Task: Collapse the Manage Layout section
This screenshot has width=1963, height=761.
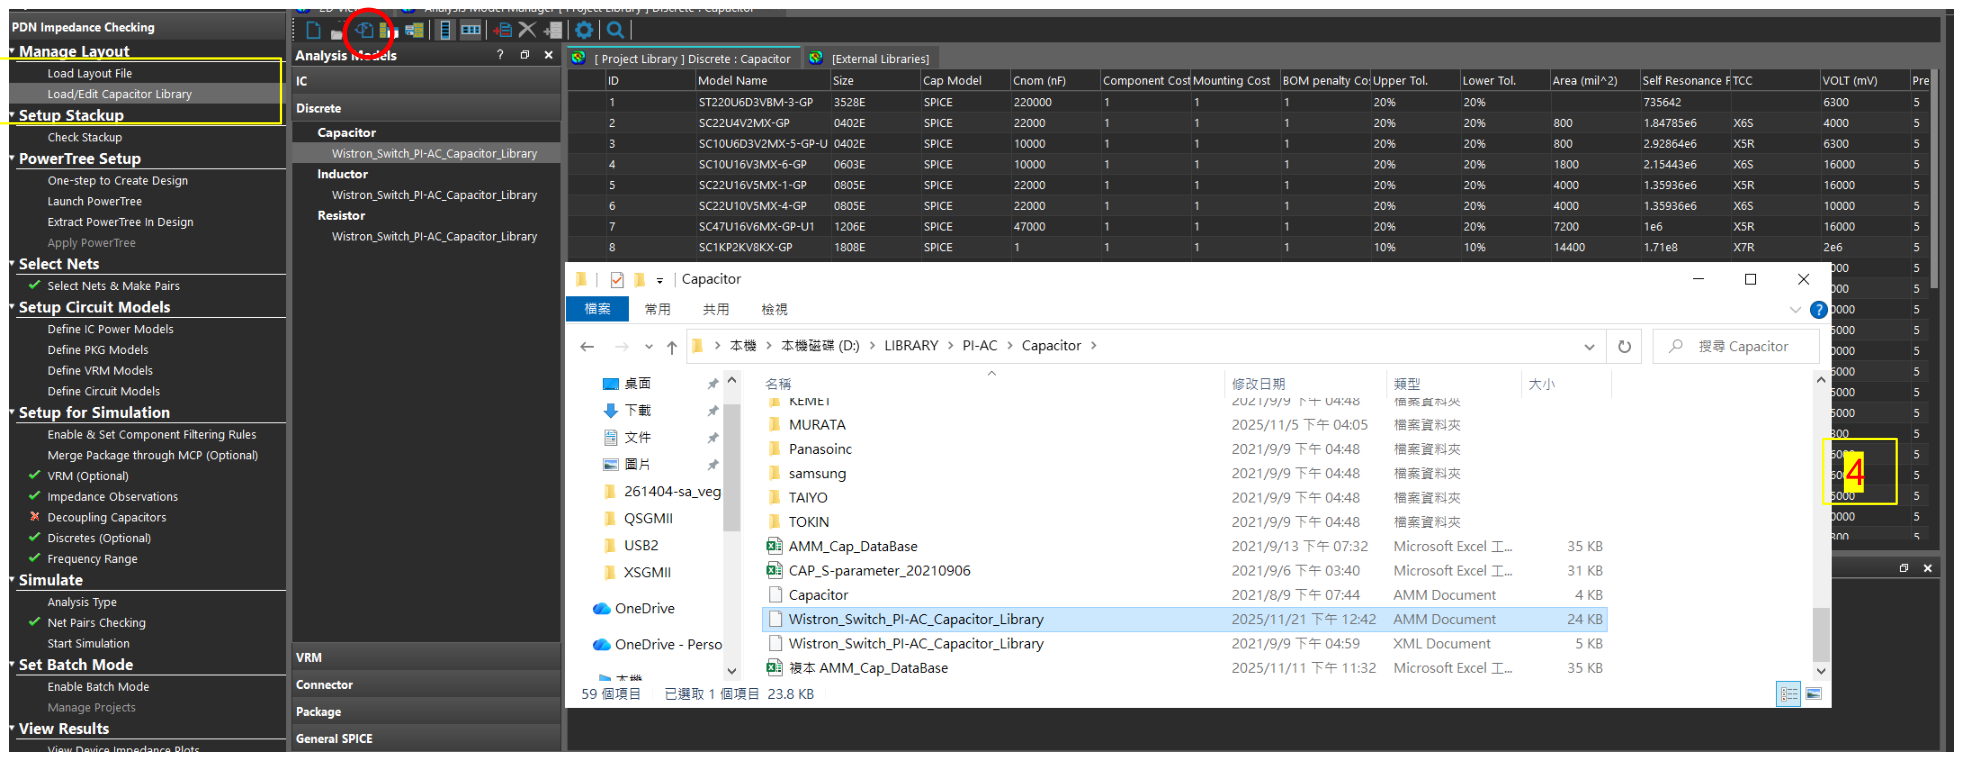Action: pyautogui.click(x=13, y=51)
